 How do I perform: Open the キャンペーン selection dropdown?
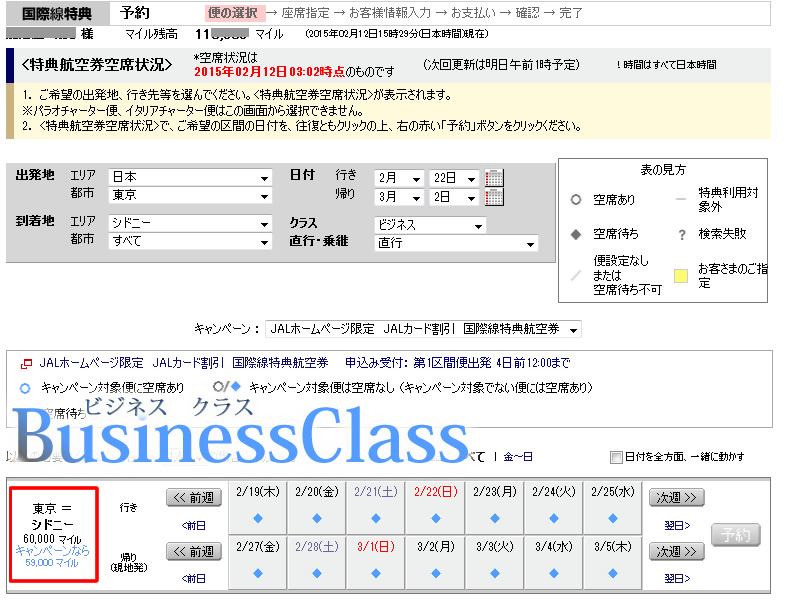[x=423, y=329]
